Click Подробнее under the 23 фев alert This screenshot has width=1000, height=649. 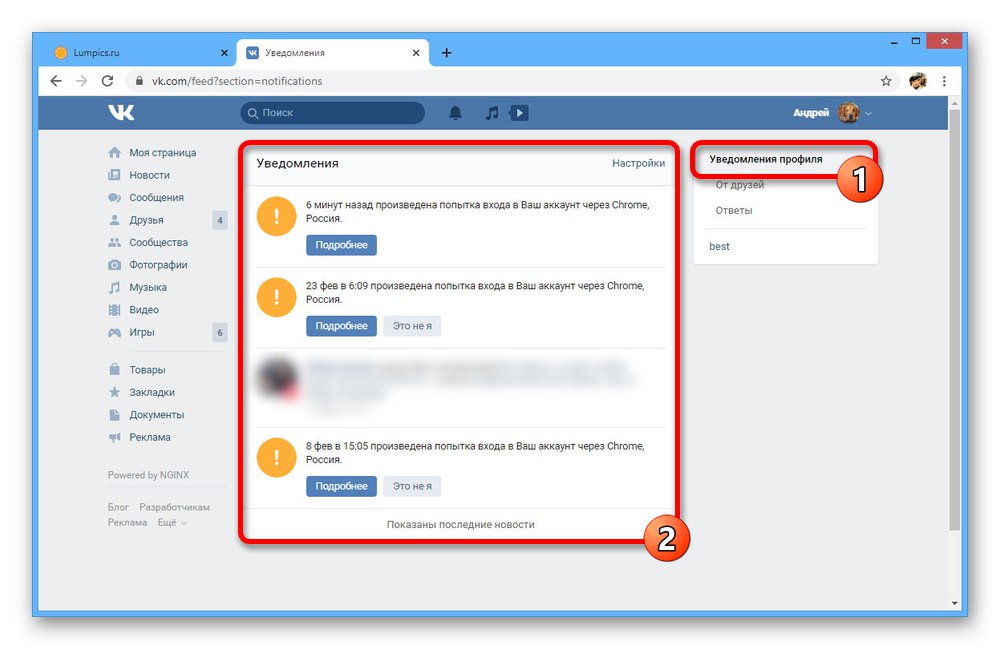click(341, 326)
